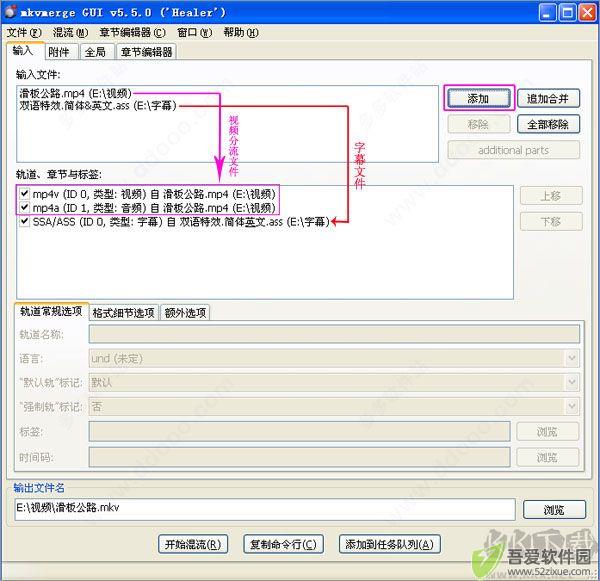
Task: Click the 追加合并 button
Action: tap(548, 98)
